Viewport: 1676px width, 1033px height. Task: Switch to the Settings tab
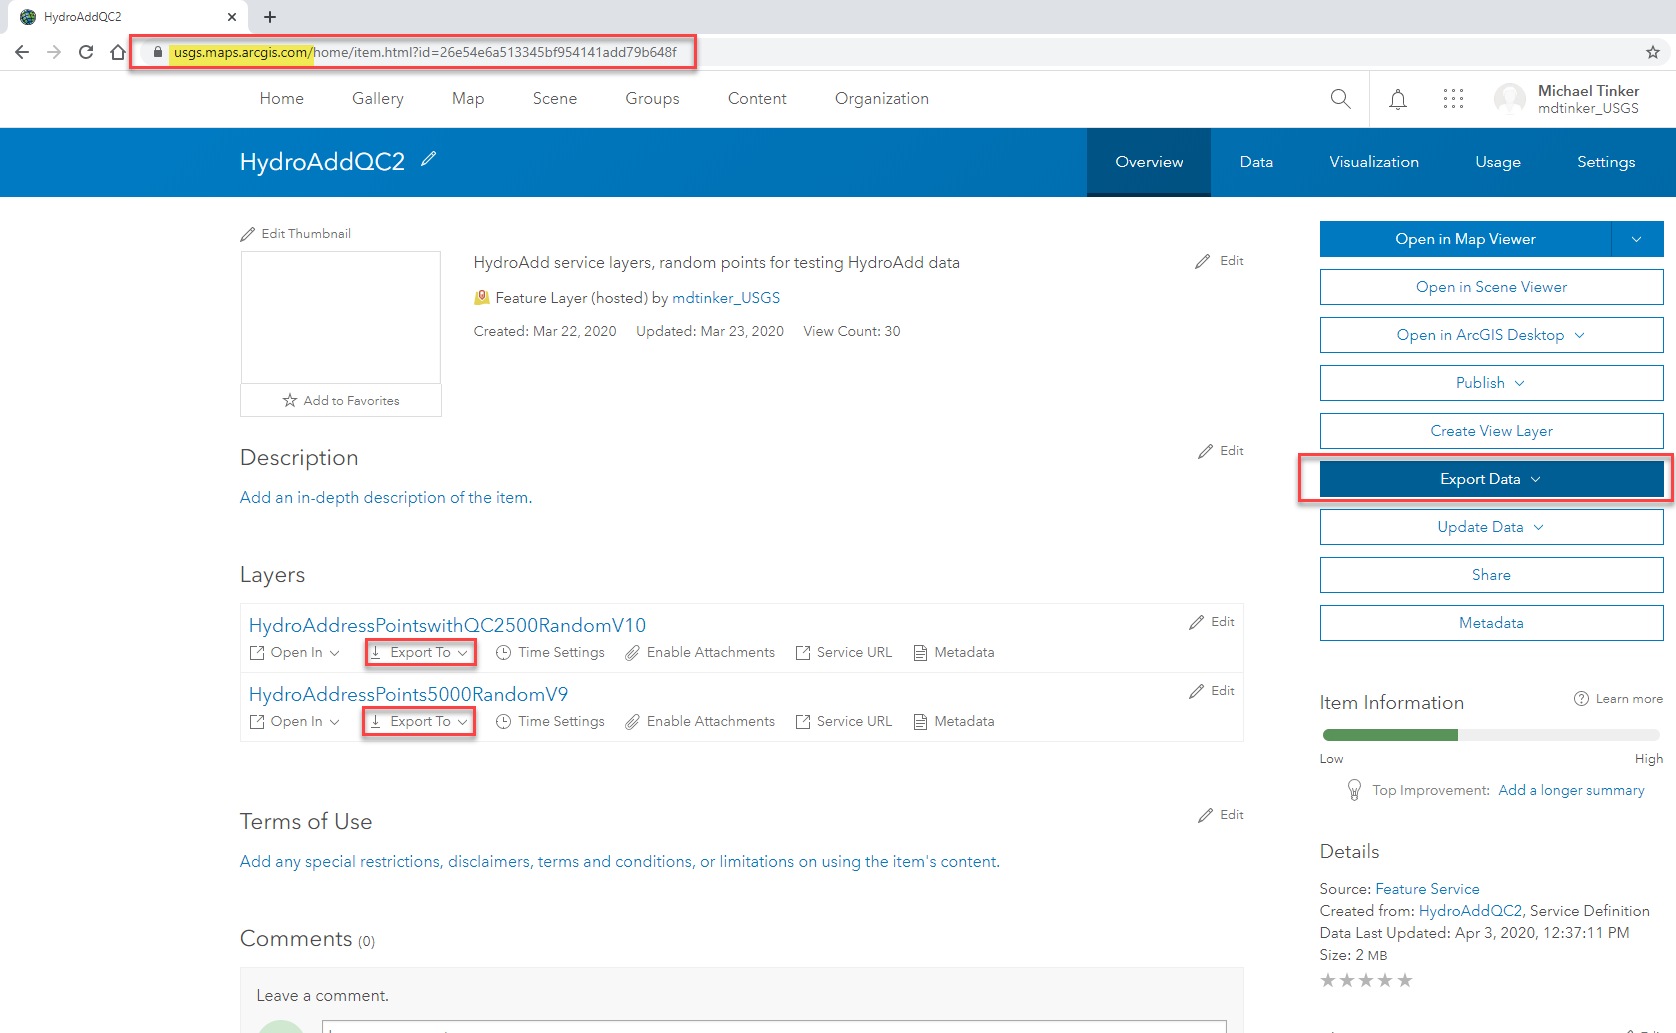click(1606, 162)
